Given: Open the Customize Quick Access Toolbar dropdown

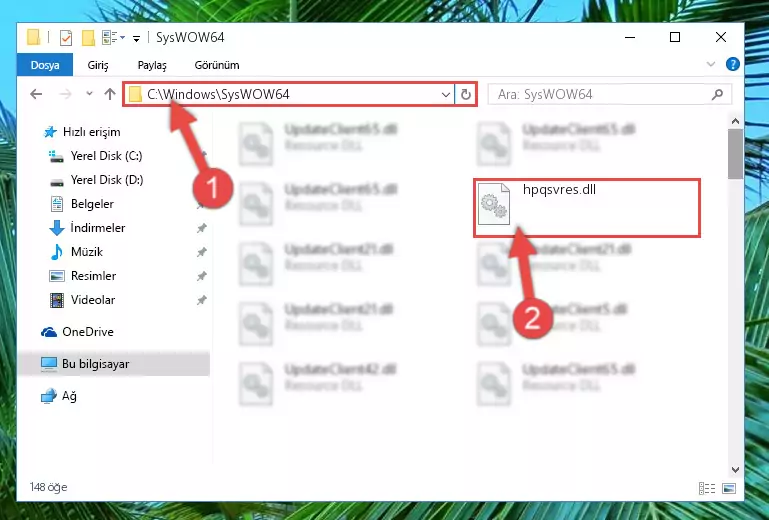Looking at the screenshot, I should (x=136, y=38).
